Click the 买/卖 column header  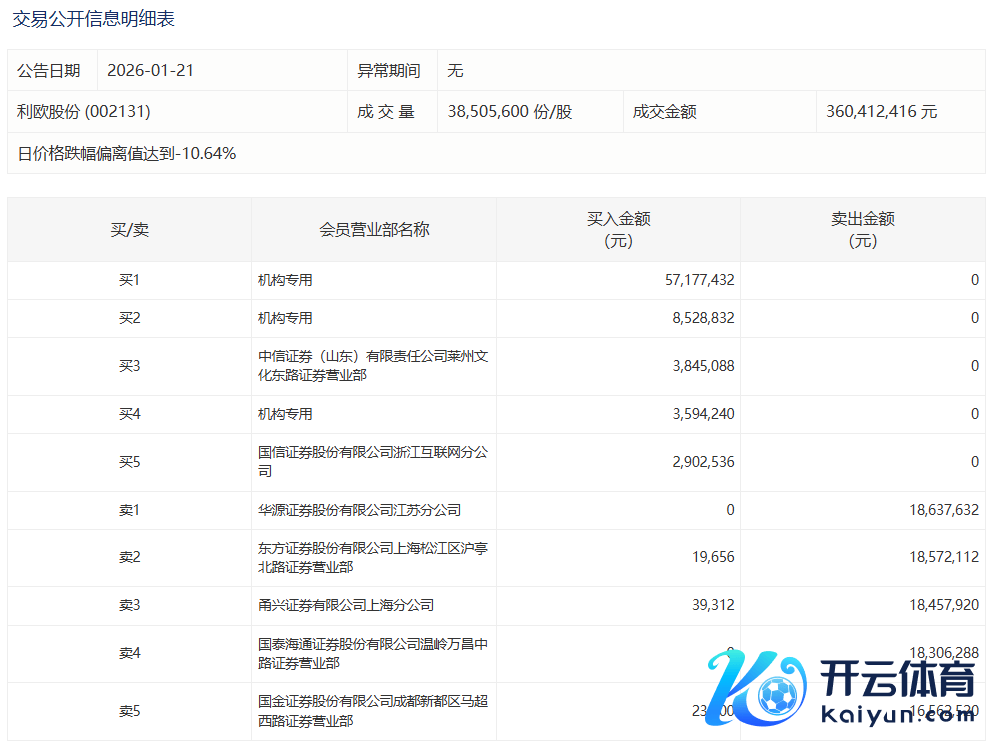[x=129, y=230]
